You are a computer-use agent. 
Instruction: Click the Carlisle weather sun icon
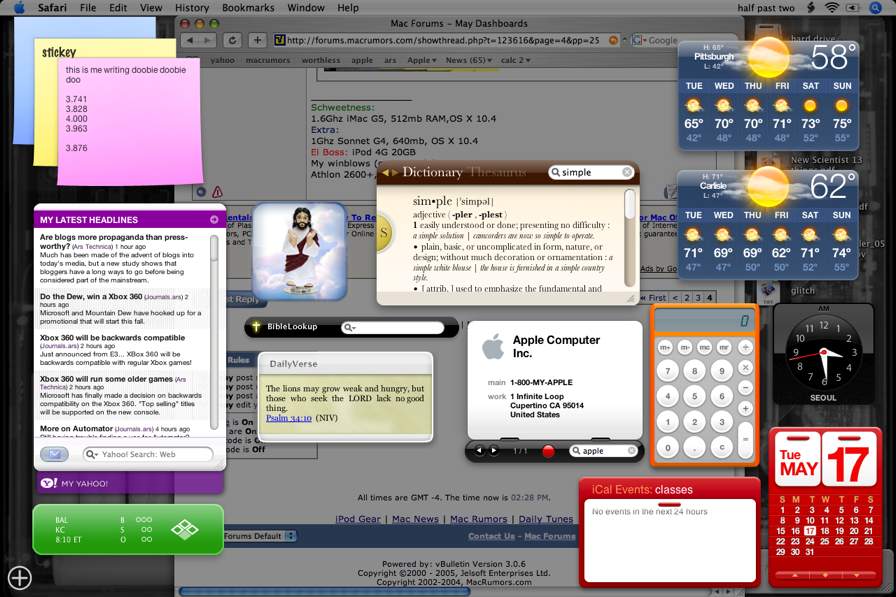(768, 187)
